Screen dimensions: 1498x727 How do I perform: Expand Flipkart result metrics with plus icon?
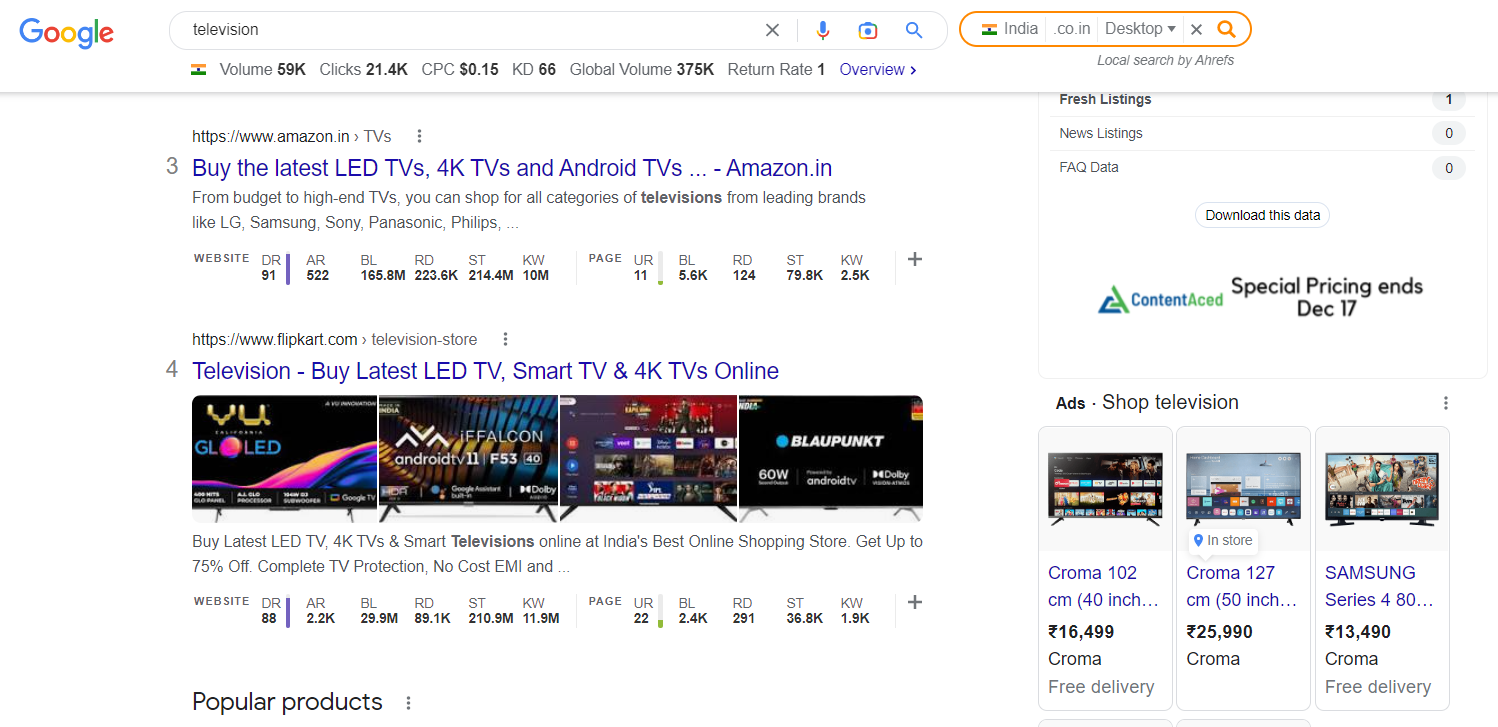pyautogui.click(x=914, y=602)
